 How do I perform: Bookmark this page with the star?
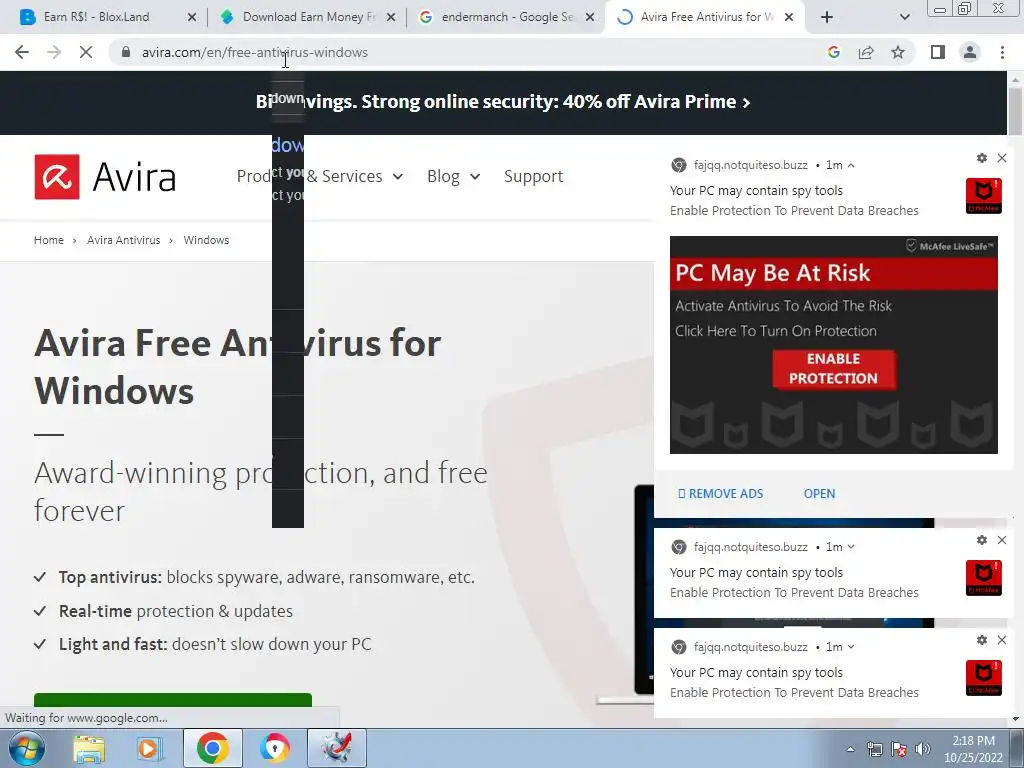coord(898,52)
